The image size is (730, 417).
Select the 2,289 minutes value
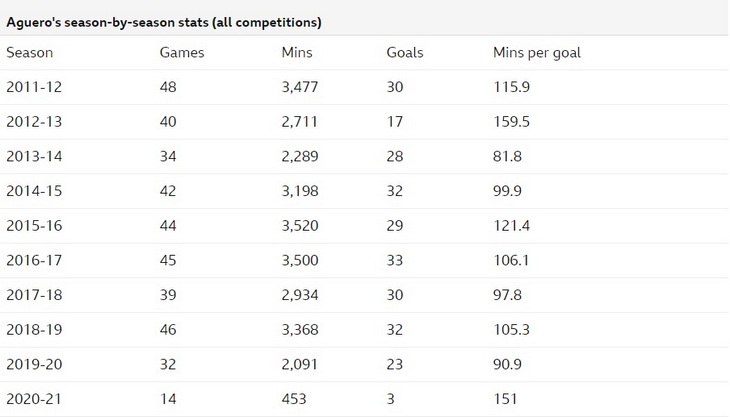(x=302, y=157)
